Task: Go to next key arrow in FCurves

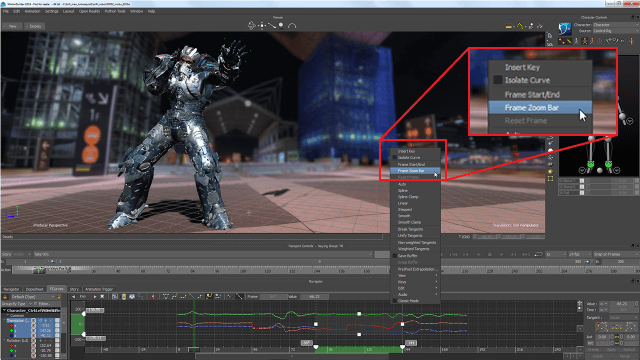Action: pos(95,297)
